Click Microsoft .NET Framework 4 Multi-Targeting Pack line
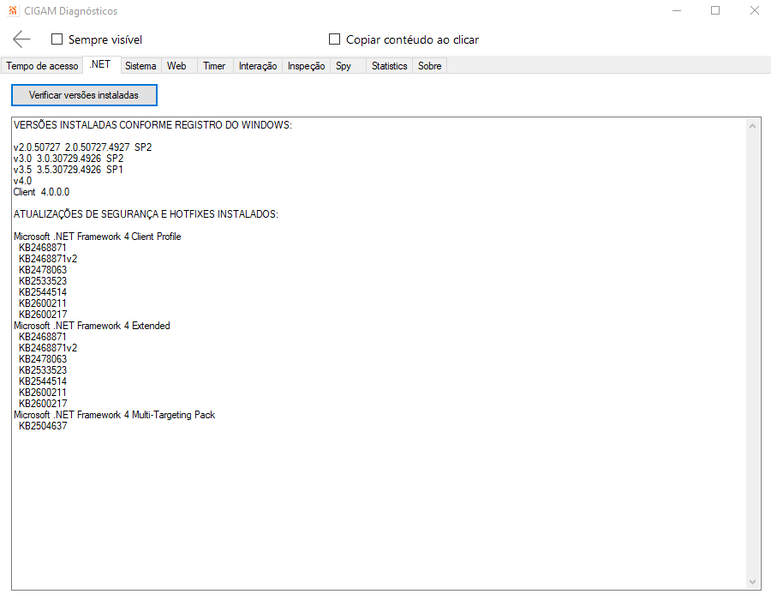The height and width of the screenshot is (600, 771). [x=115, y=415]
